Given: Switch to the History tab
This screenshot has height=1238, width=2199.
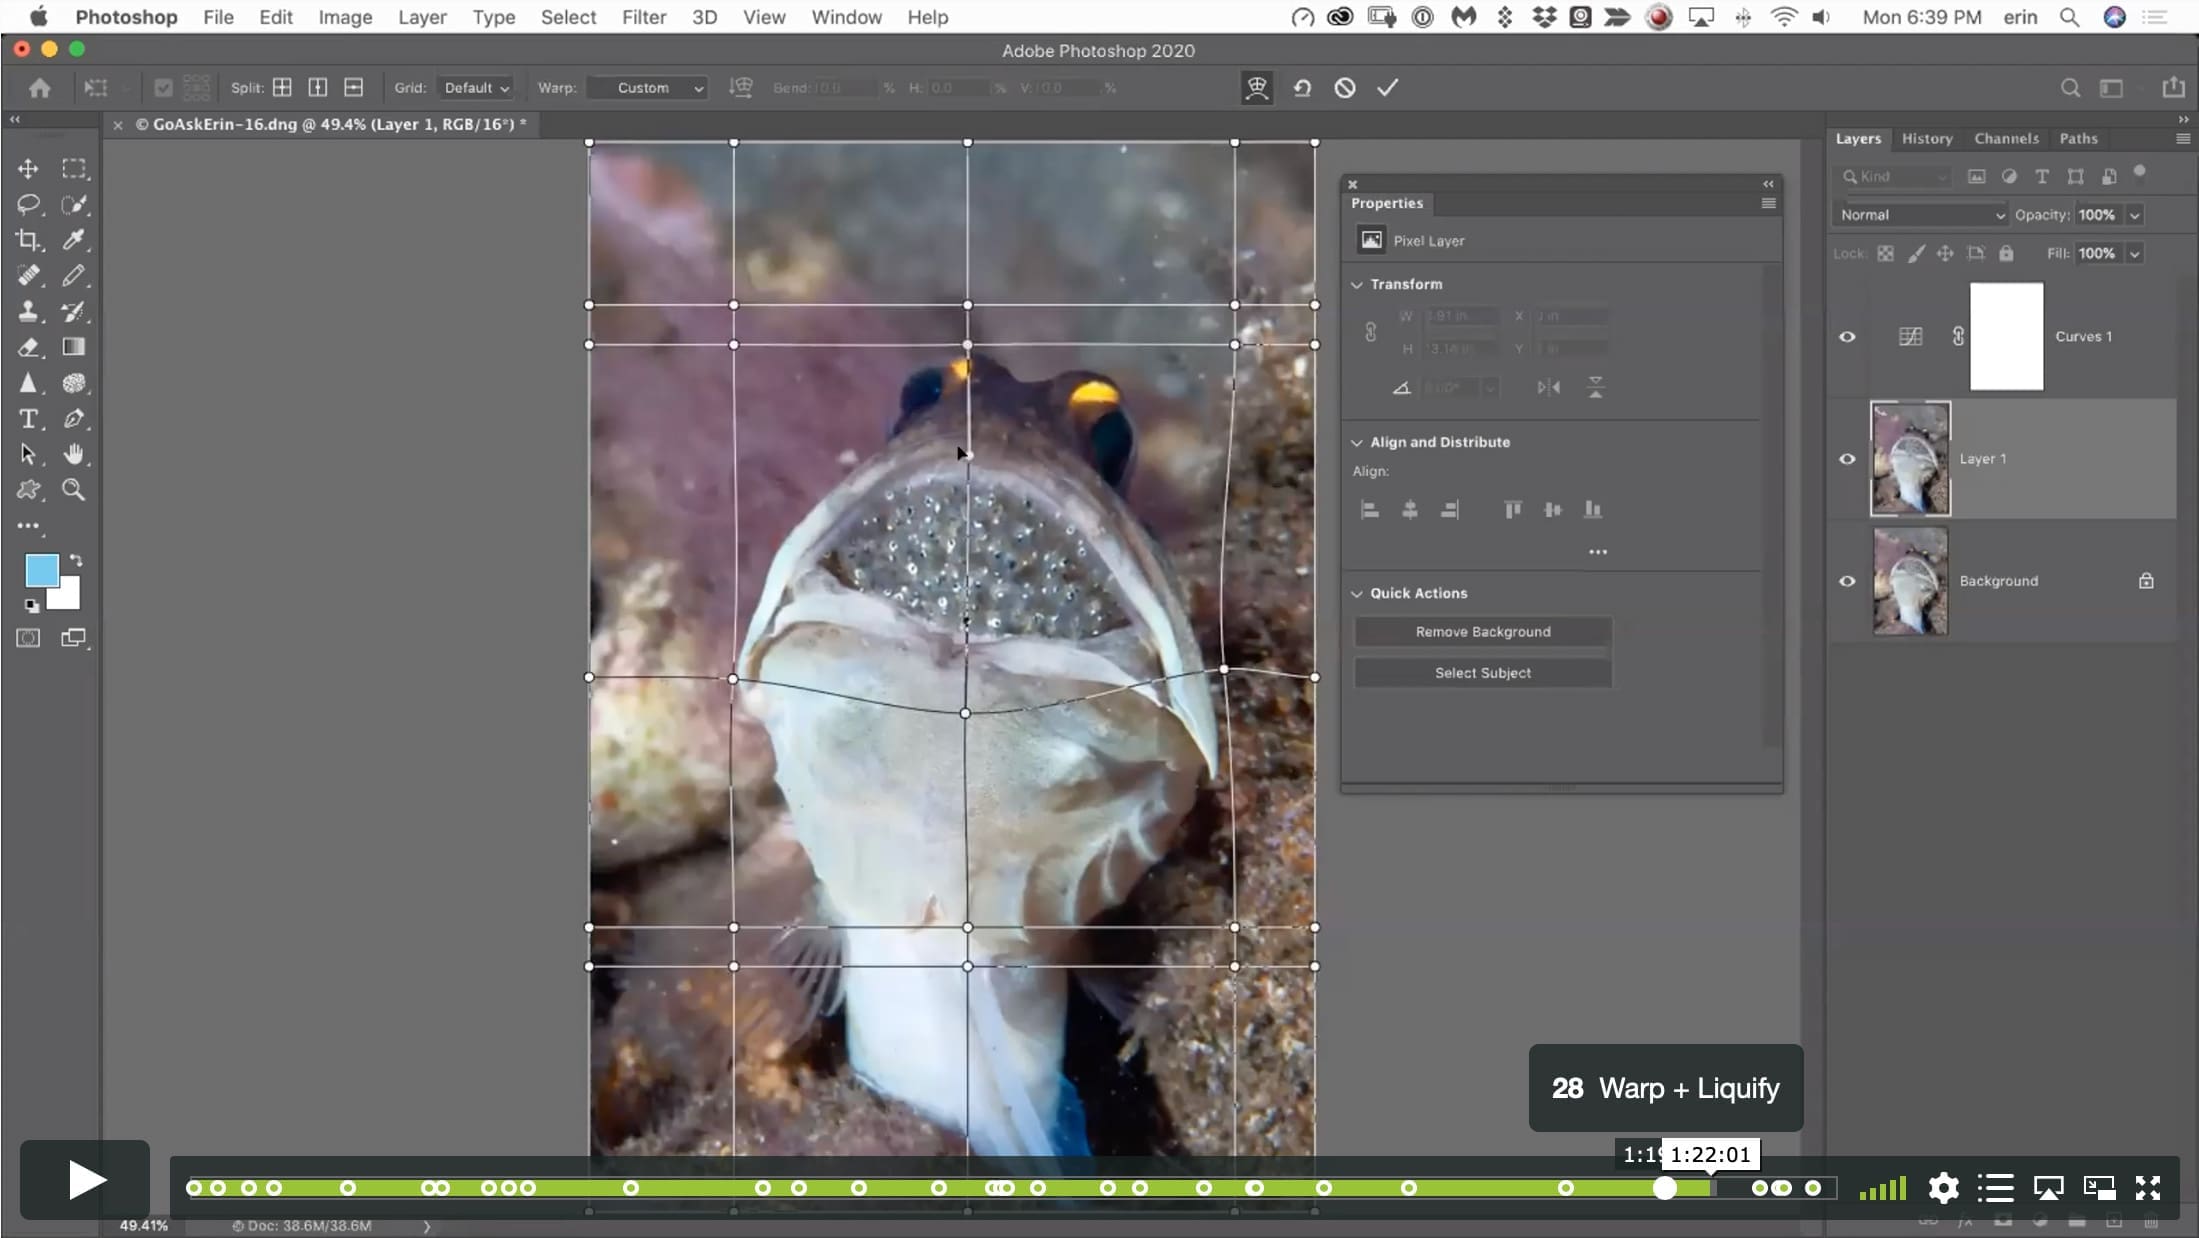Looking at the screenshot, I should coord(1927,139).
